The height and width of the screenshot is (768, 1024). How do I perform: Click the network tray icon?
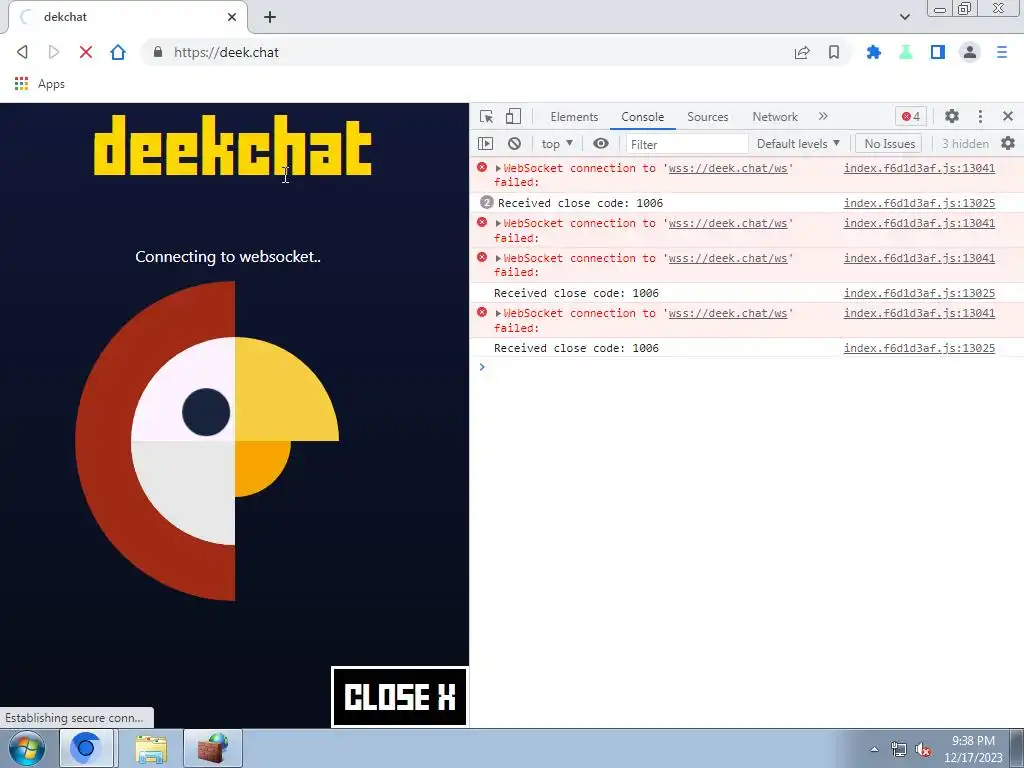pyautogui.click(x=899, y=749)
